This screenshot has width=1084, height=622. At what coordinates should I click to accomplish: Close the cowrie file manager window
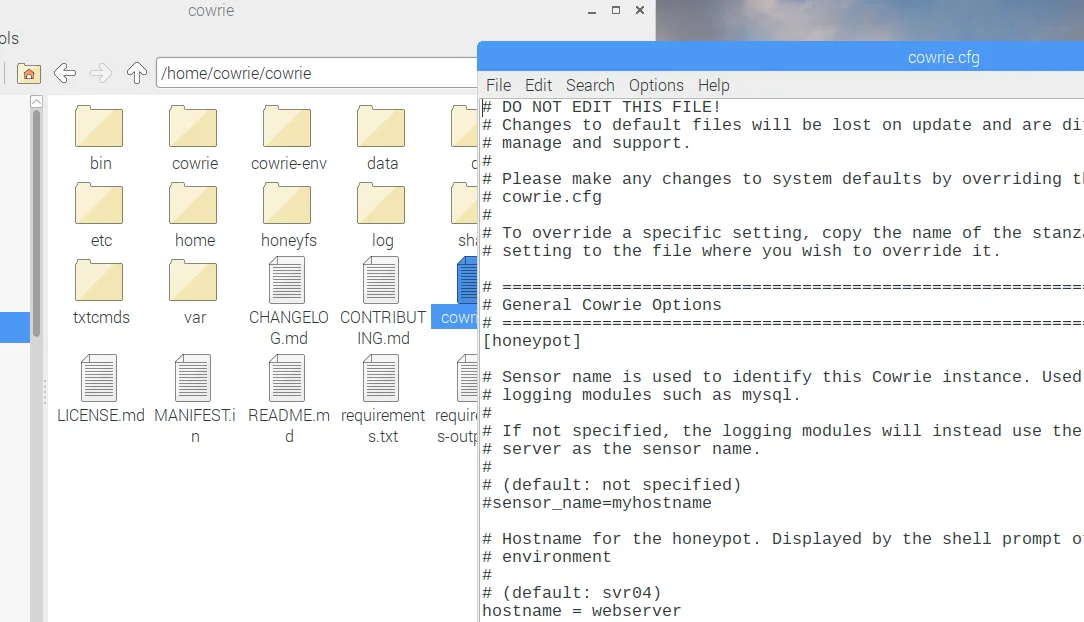(x=640, y=10)
